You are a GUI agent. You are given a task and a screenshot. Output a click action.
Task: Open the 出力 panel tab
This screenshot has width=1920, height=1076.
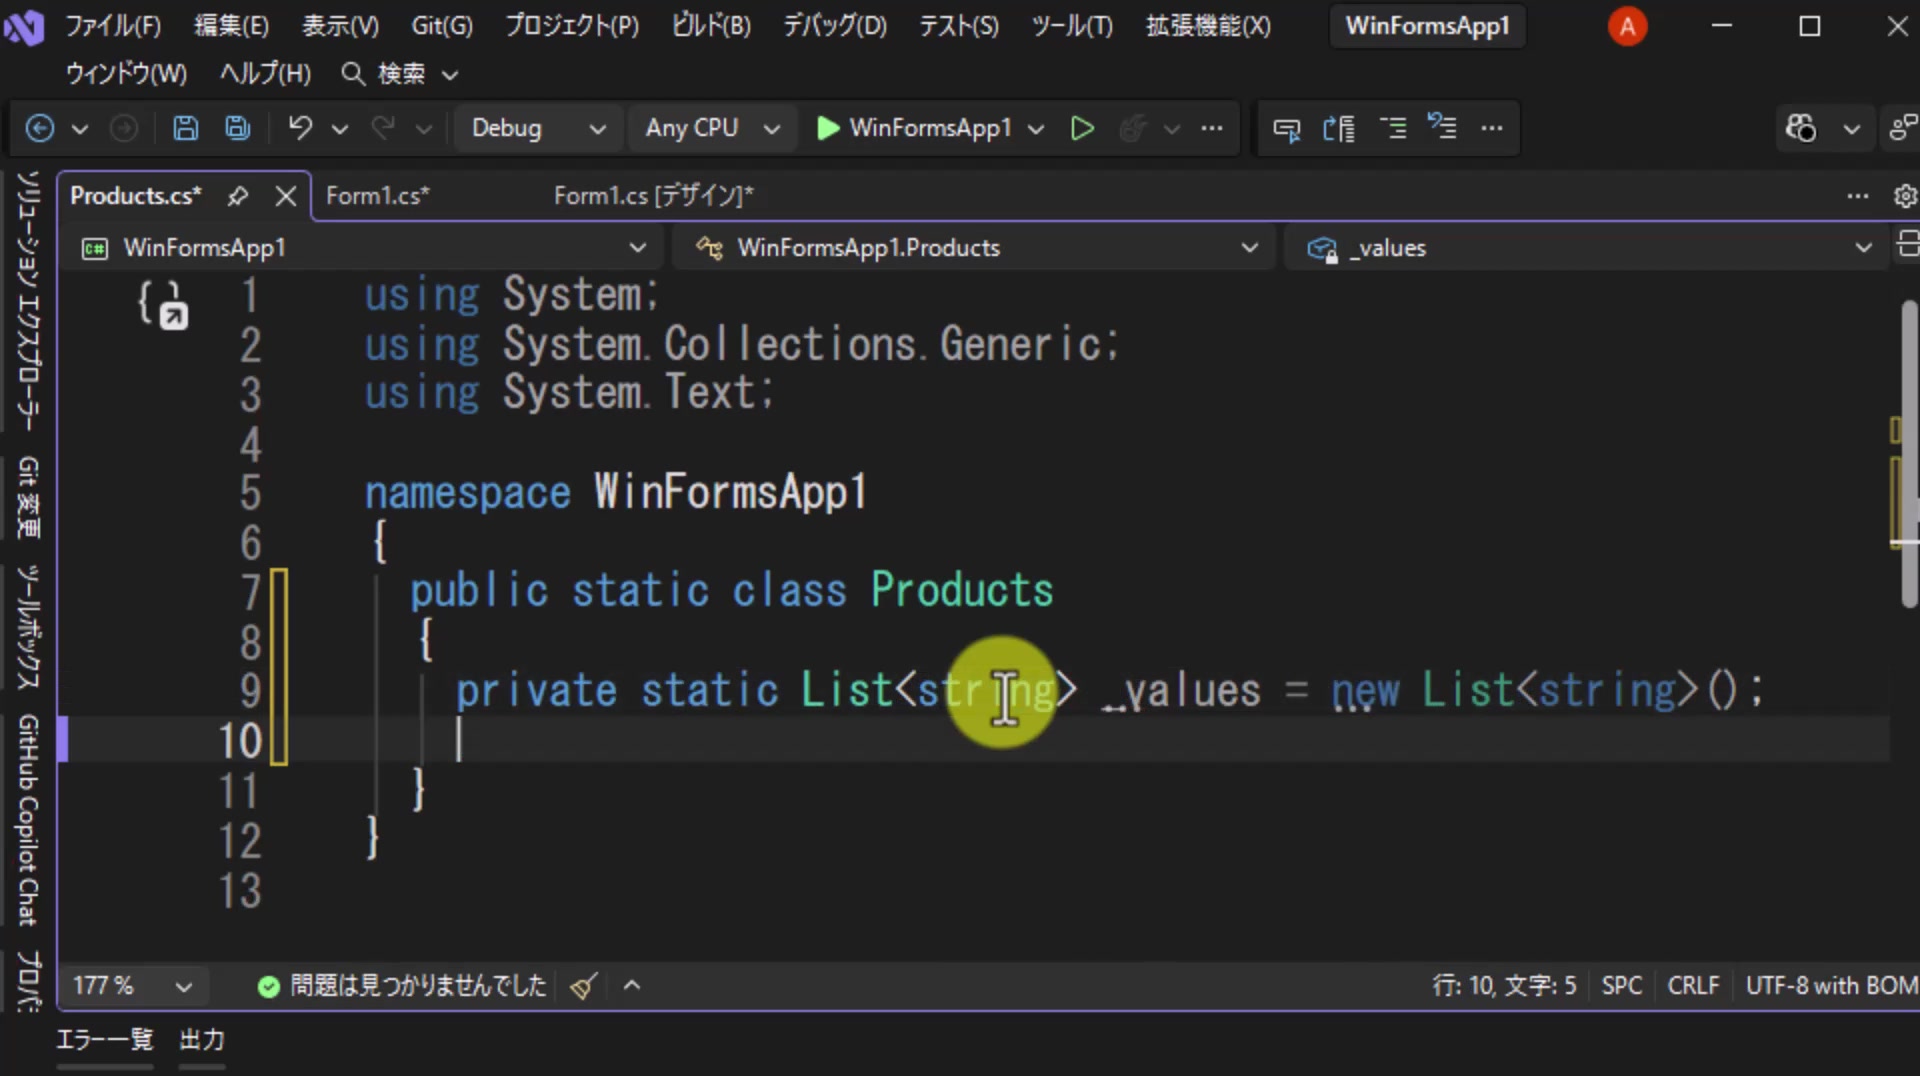pos(202,1040)
